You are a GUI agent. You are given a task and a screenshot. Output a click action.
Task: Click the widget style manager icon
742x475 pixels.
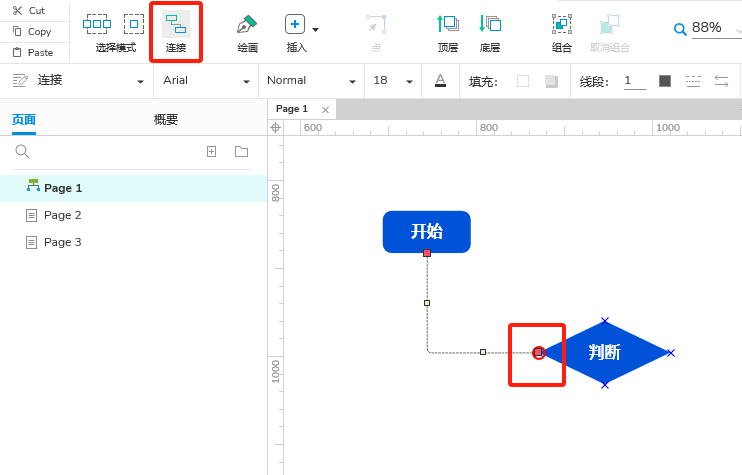point(20,80)
